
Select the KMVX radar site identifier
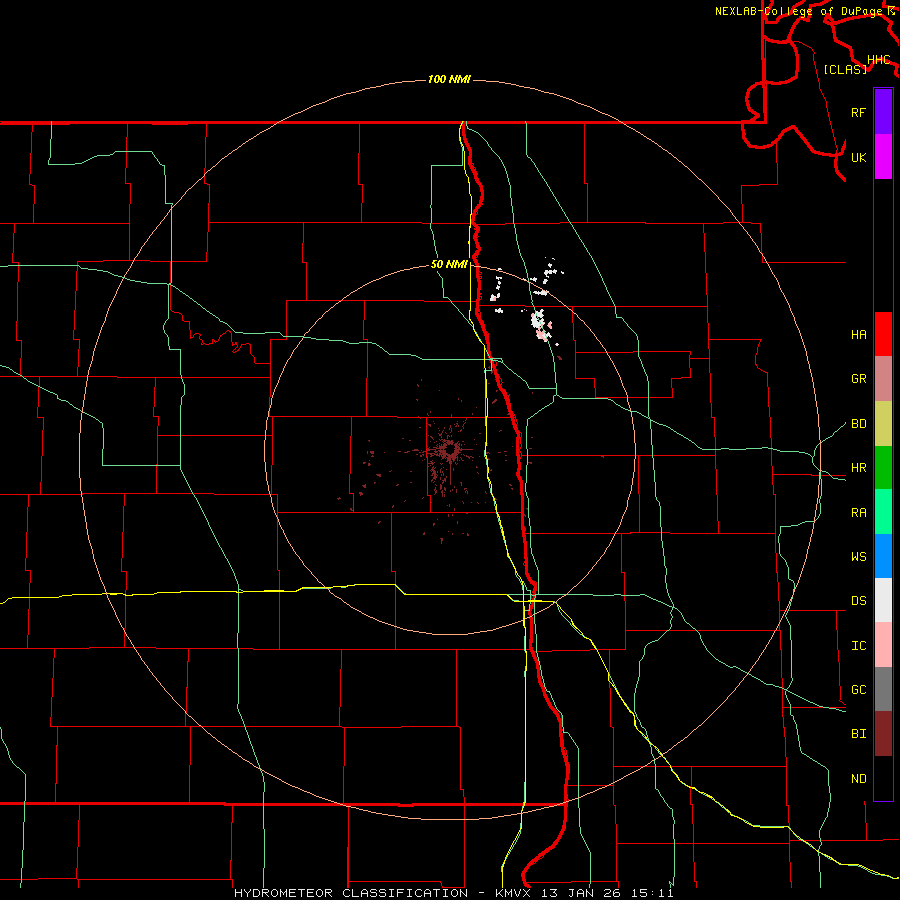(x=514, y=893)
